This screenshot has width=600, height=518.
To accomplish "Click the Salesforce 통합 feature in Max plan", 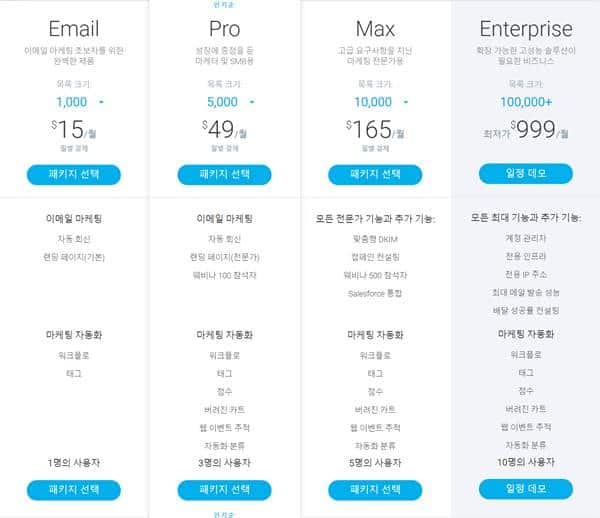I will tap(375, 292).
